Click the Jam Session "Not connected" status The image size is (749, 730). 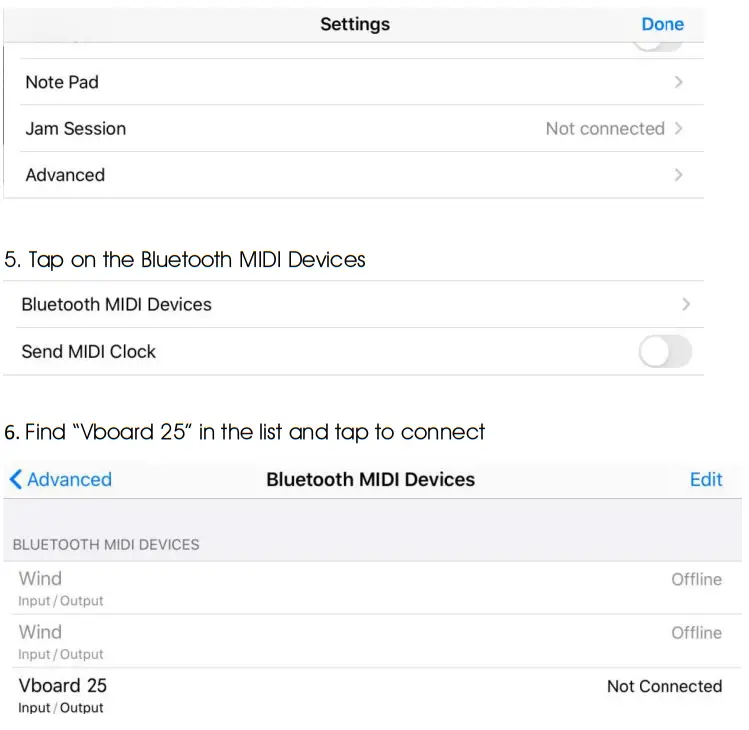click(x=604, y=129)
